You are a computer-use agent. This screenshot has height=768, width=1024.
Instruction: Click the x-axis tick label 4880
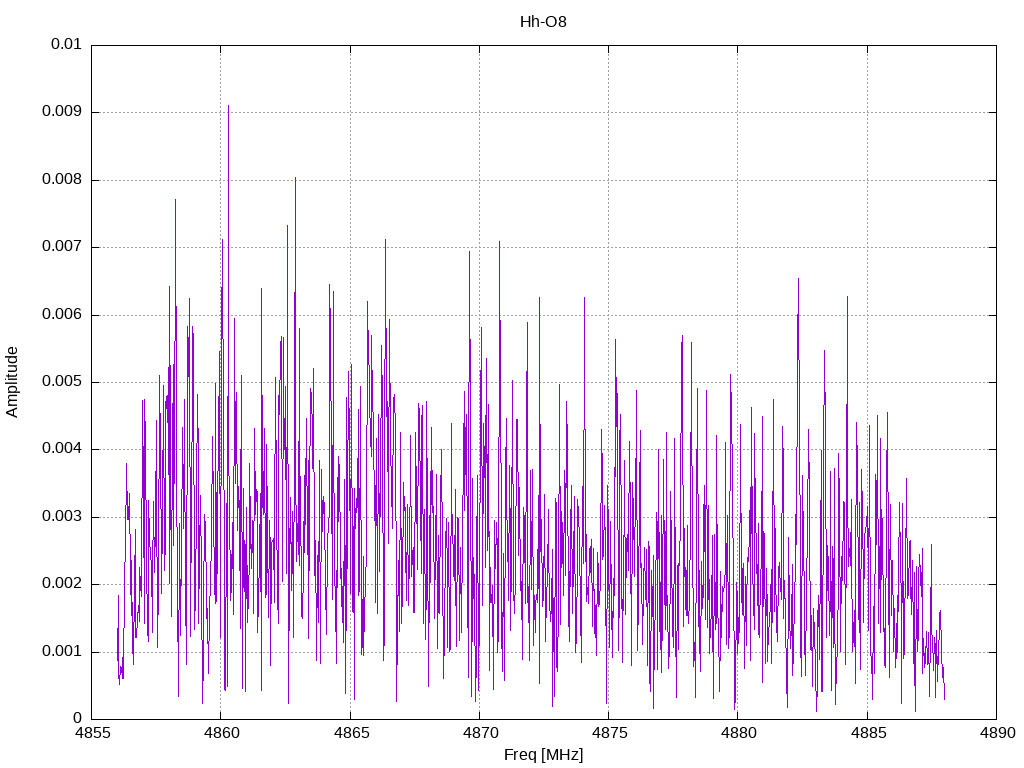pyautogui.click(x=738, y=733)
